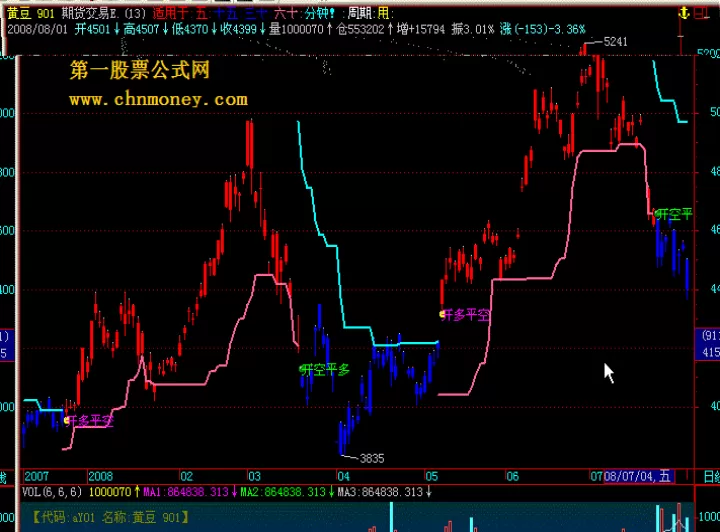720x532 pixels.
Task: Select the '02' month timeline label
Action: click(x=186, y=476)
